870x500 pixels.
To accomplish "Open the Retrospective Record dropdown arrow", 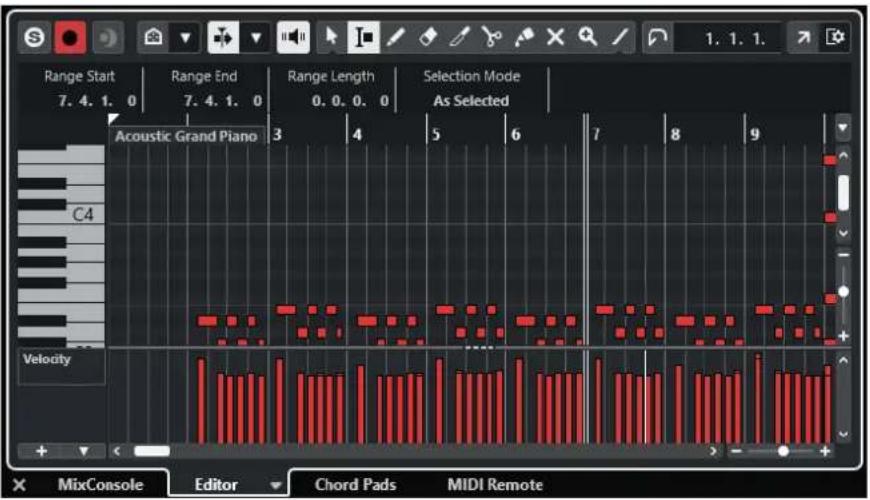I will pos(185,38).
